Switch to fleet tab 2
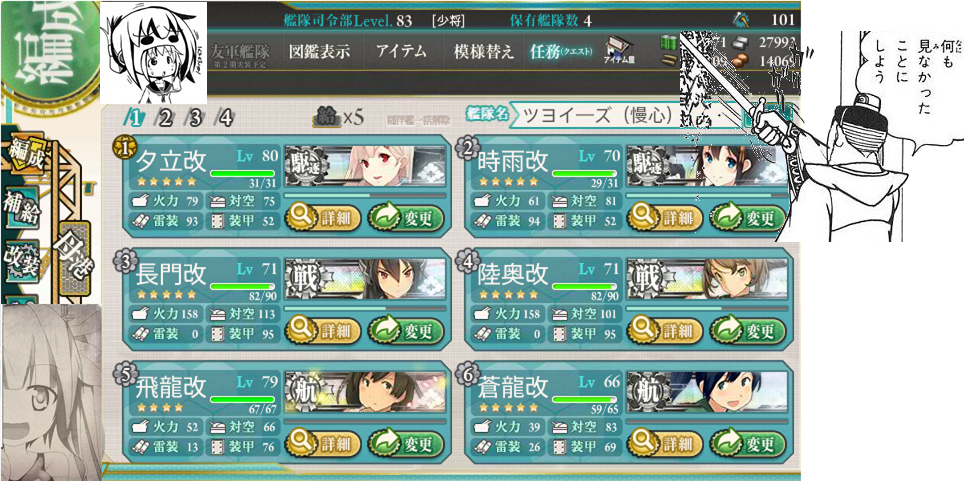Screen dimensions: 964x481 coord(164,117)
